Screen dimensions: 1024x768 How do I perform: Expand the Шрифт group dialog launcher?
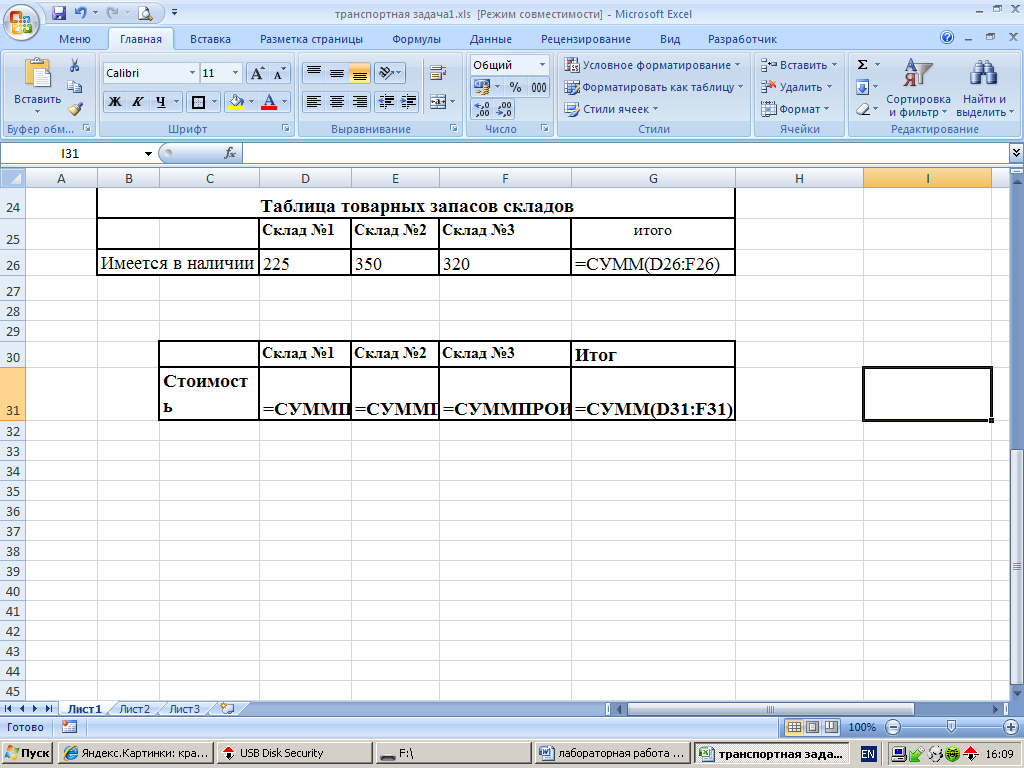(x=285, y=129)
